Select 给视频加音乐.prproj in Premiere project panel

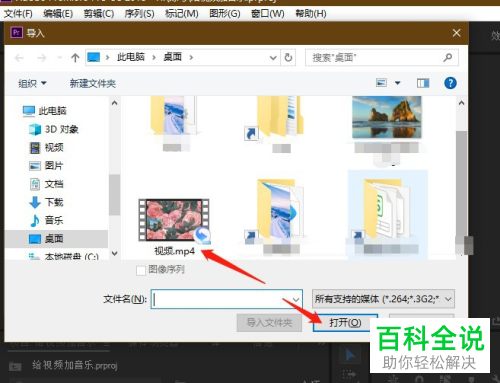tap(75, 366)
